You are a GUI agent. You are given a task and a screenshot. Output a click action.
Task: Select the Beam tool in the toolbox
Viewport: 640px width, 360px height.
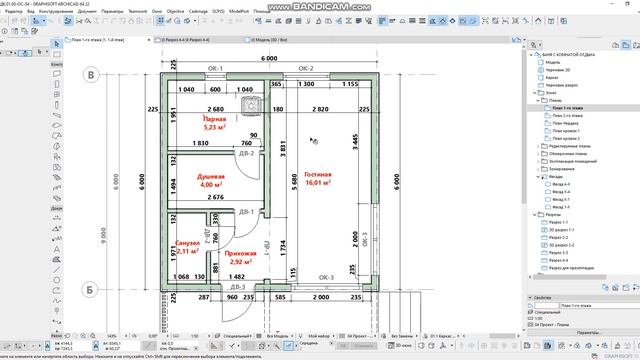point(57,115)
